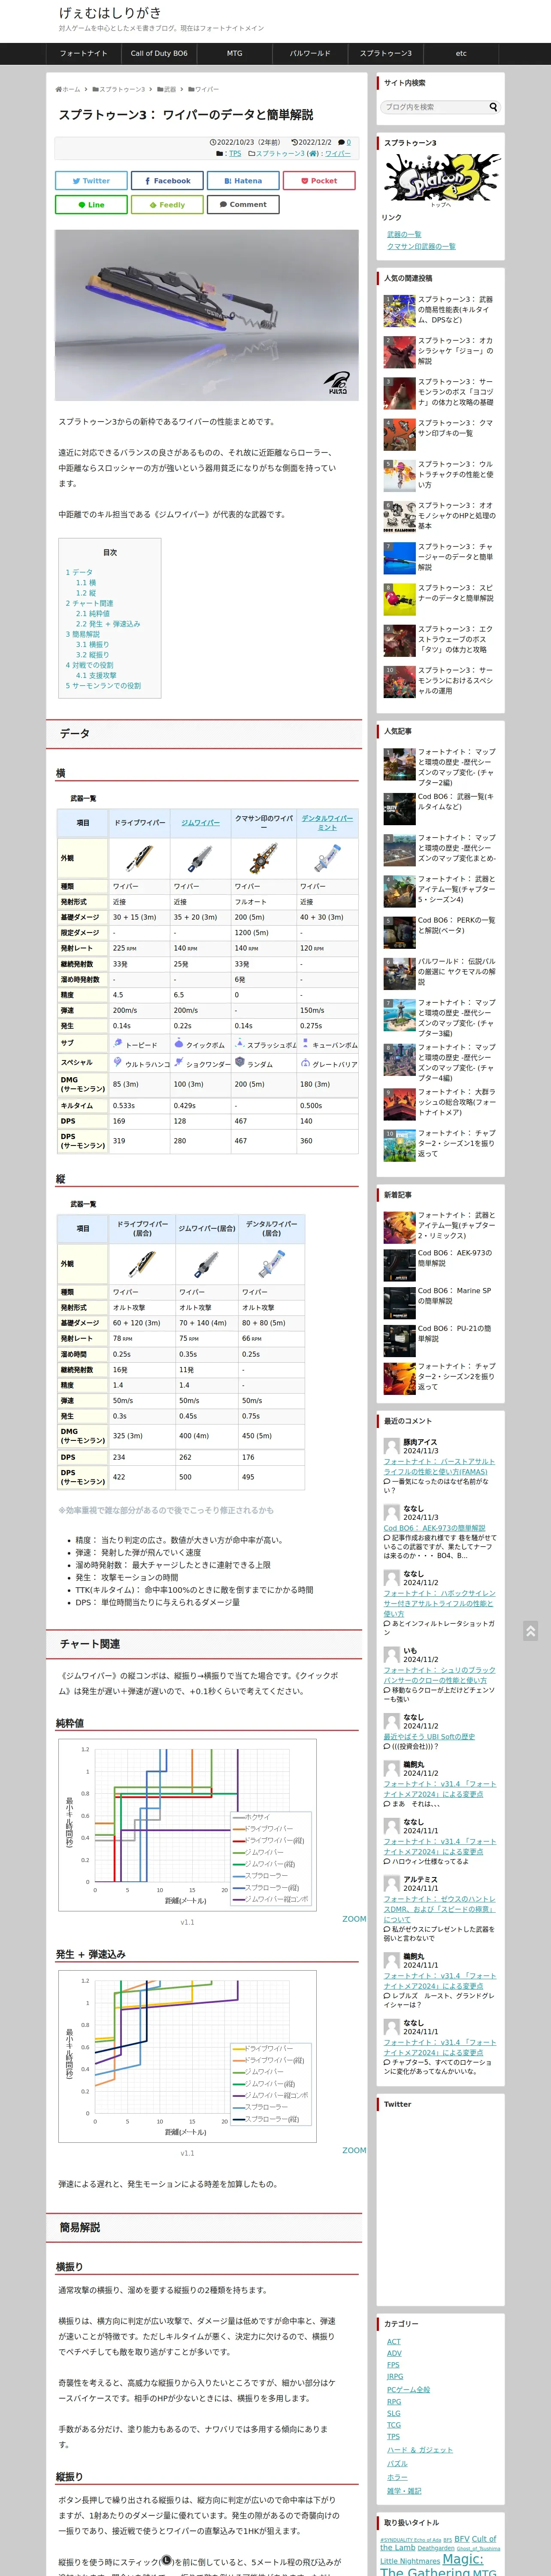Viewport: 551px width, 2576px height.
Task: Click the comment count icon near date
Action: coord(341,143)
